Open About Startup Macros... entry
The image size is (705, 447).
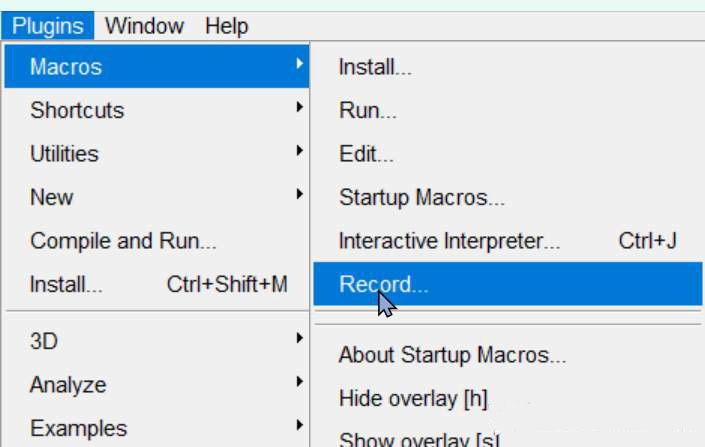point(508,355)
